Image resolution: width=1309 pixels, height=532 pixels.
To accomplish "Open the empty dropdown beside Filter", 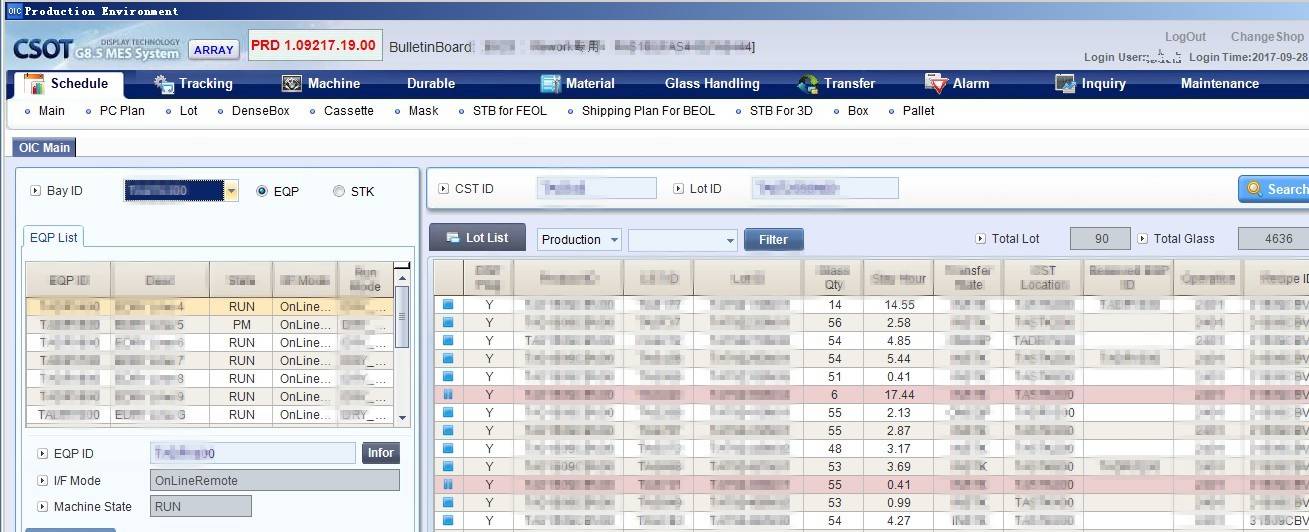I will 730,240.
